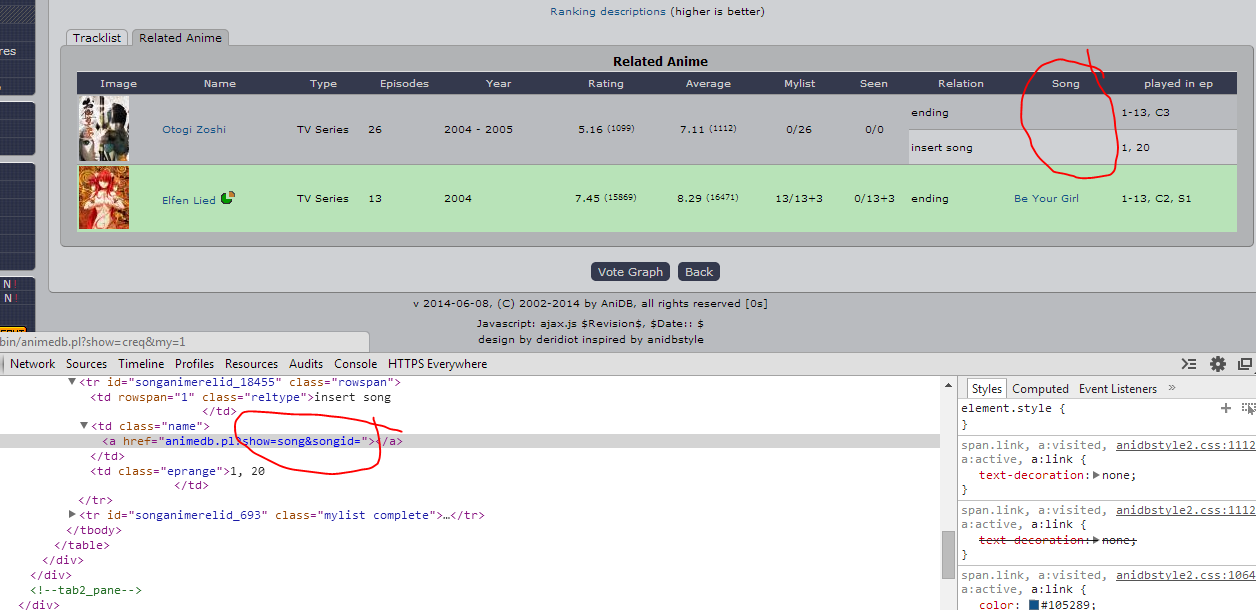Collapse the songanimerelid_18455 tr element
The height and width of the screenshot is (610, 1256).
pyautogui.click(x=72, y=382)
